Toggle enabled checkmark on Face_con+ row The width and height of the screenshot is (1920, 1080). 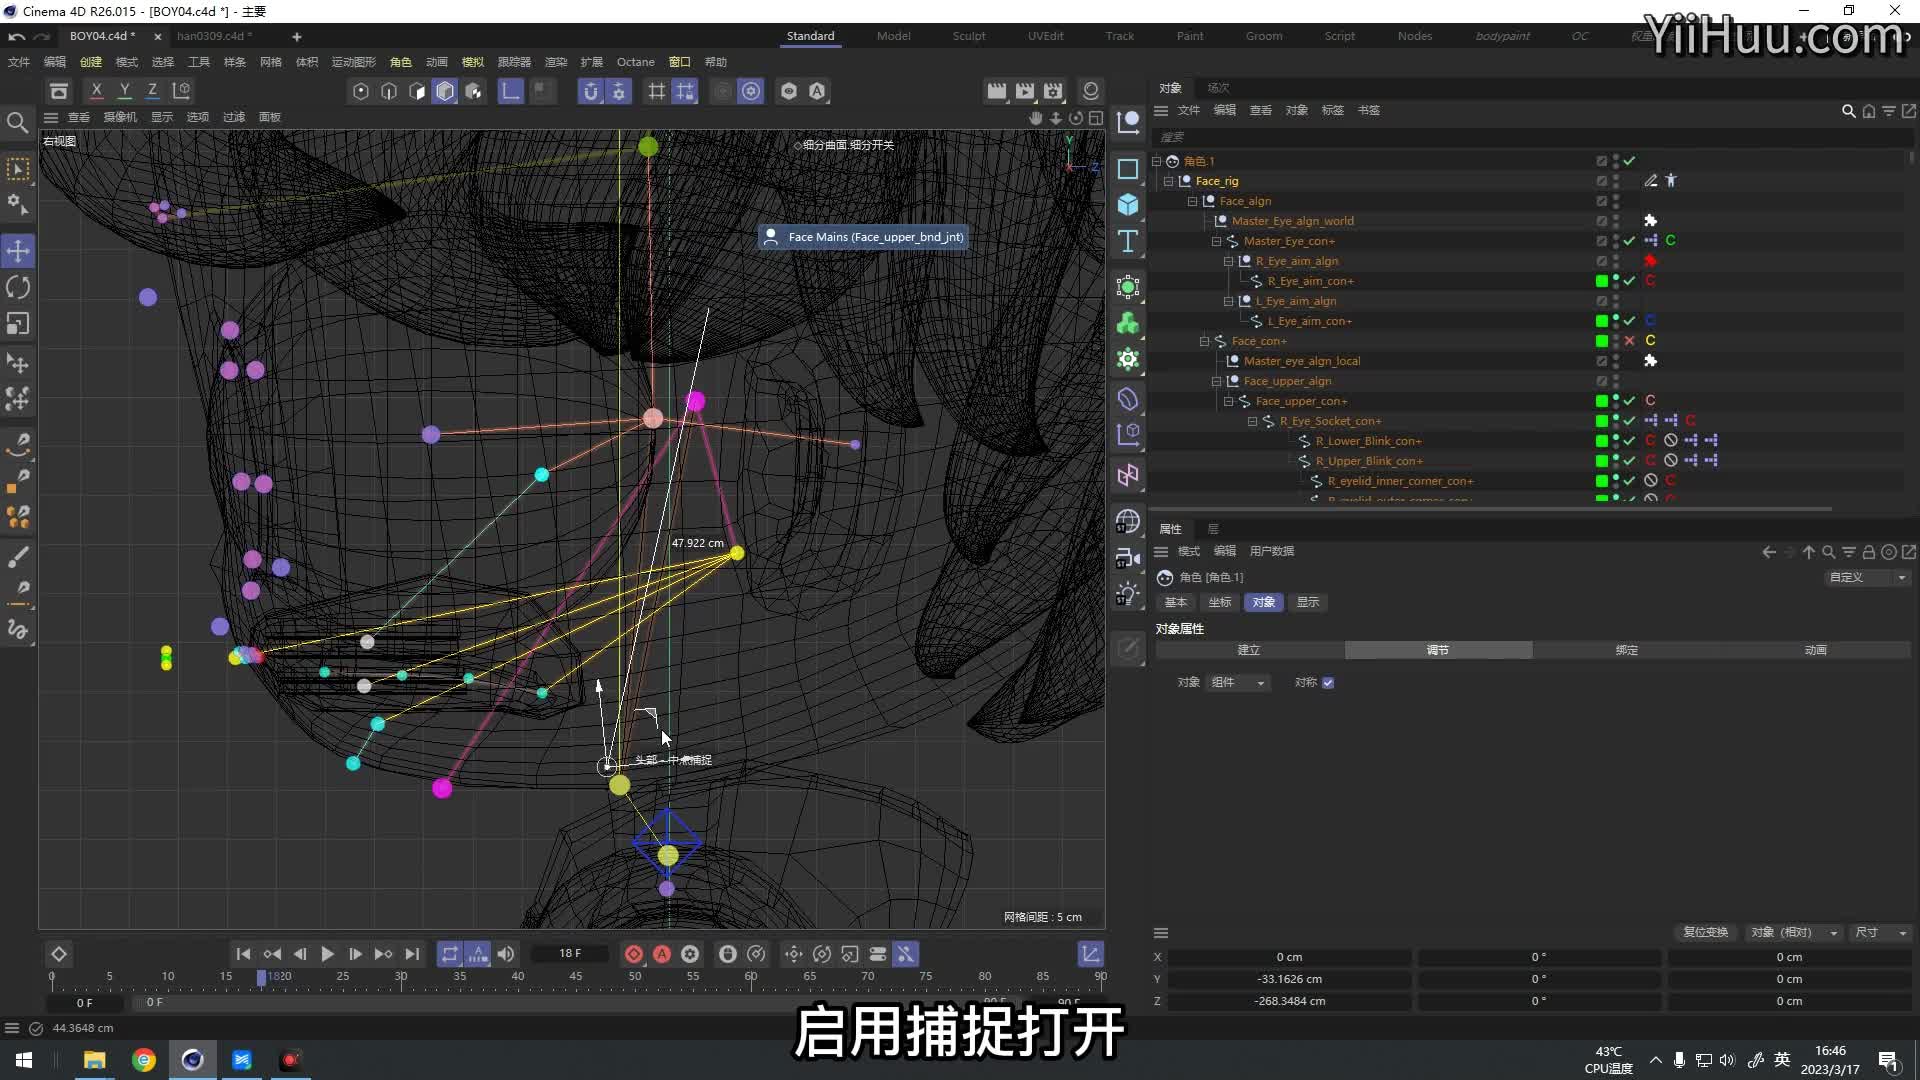pos(1629,341)
